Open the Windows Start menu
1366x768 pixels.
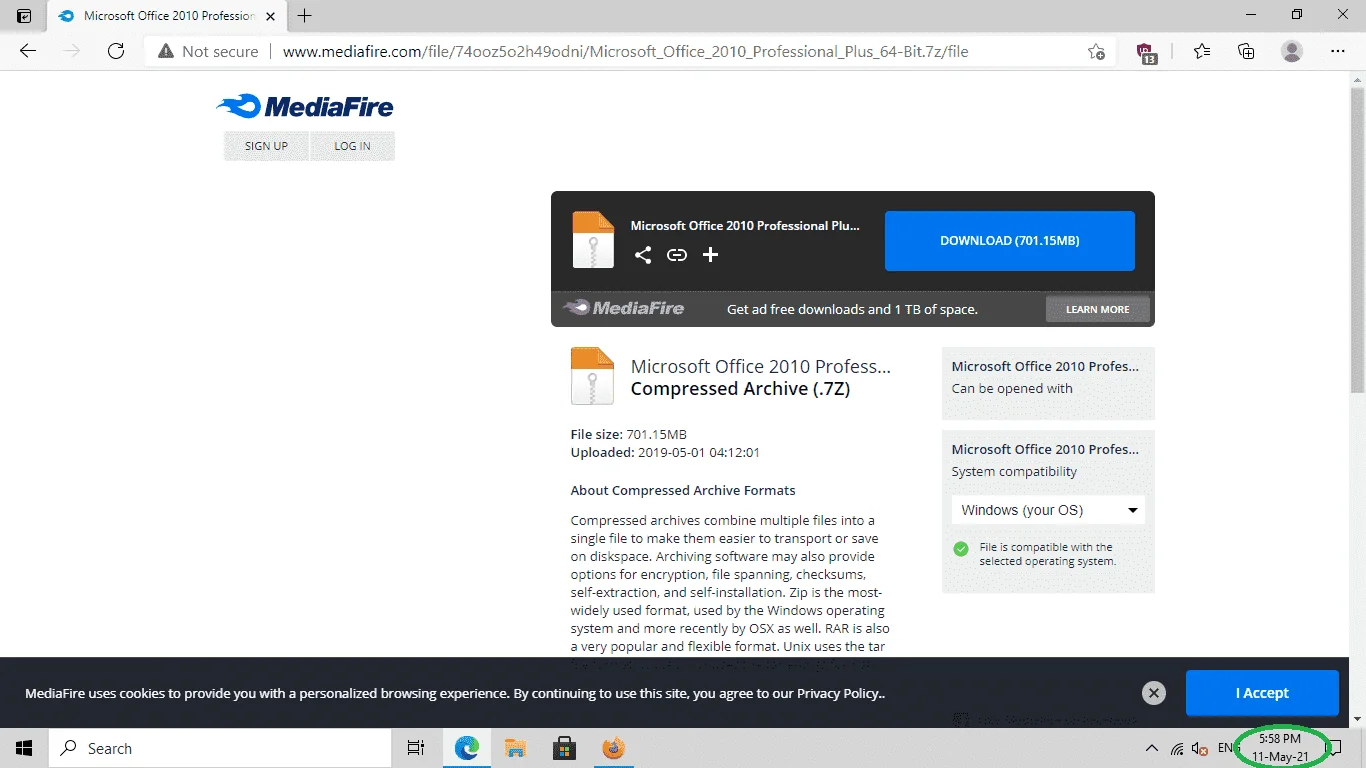pyautogui.click(x=24, y=748)
